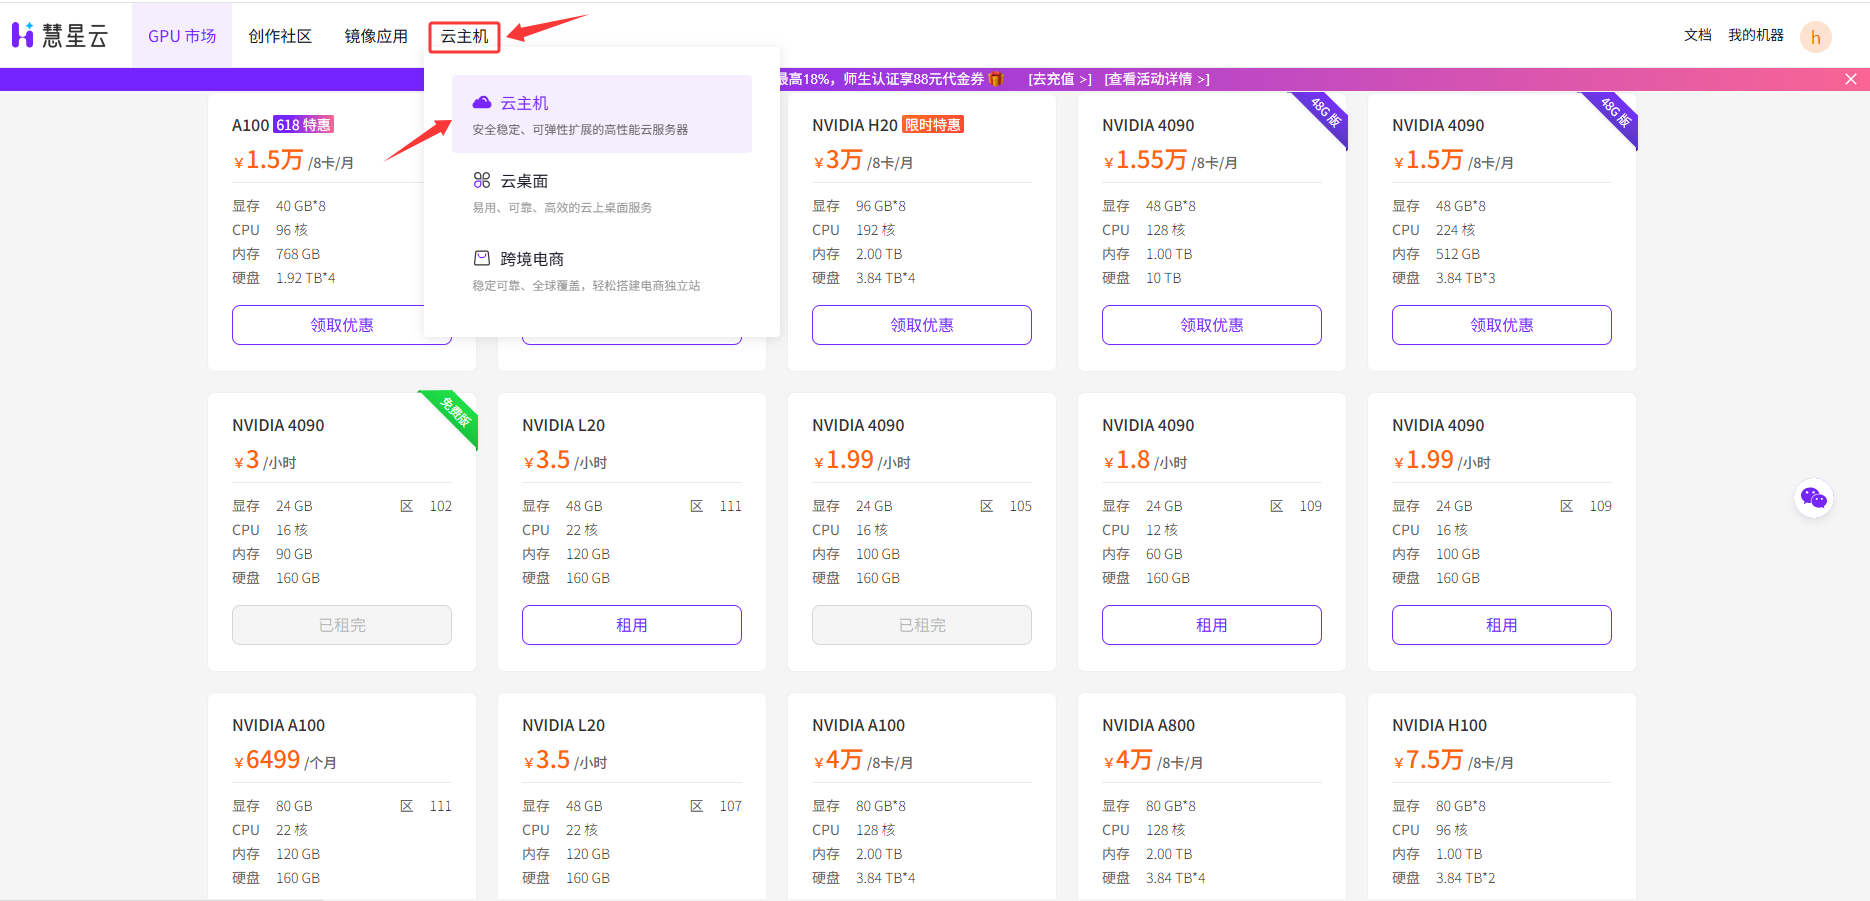Click the 3.84 TB*2 disk value
1870x901 pixels.
1466,878
